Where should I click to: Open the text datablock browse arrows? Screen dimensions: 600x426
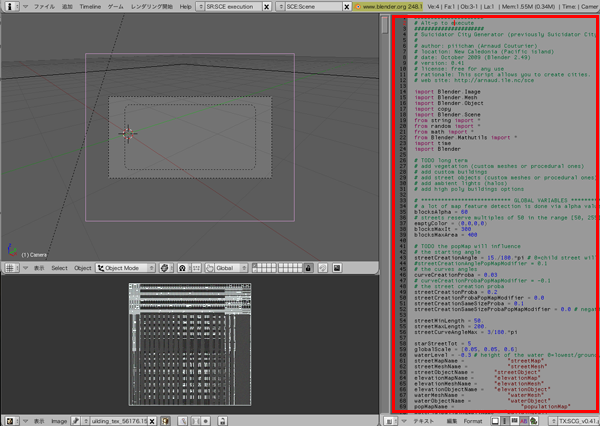click(553, 421)
